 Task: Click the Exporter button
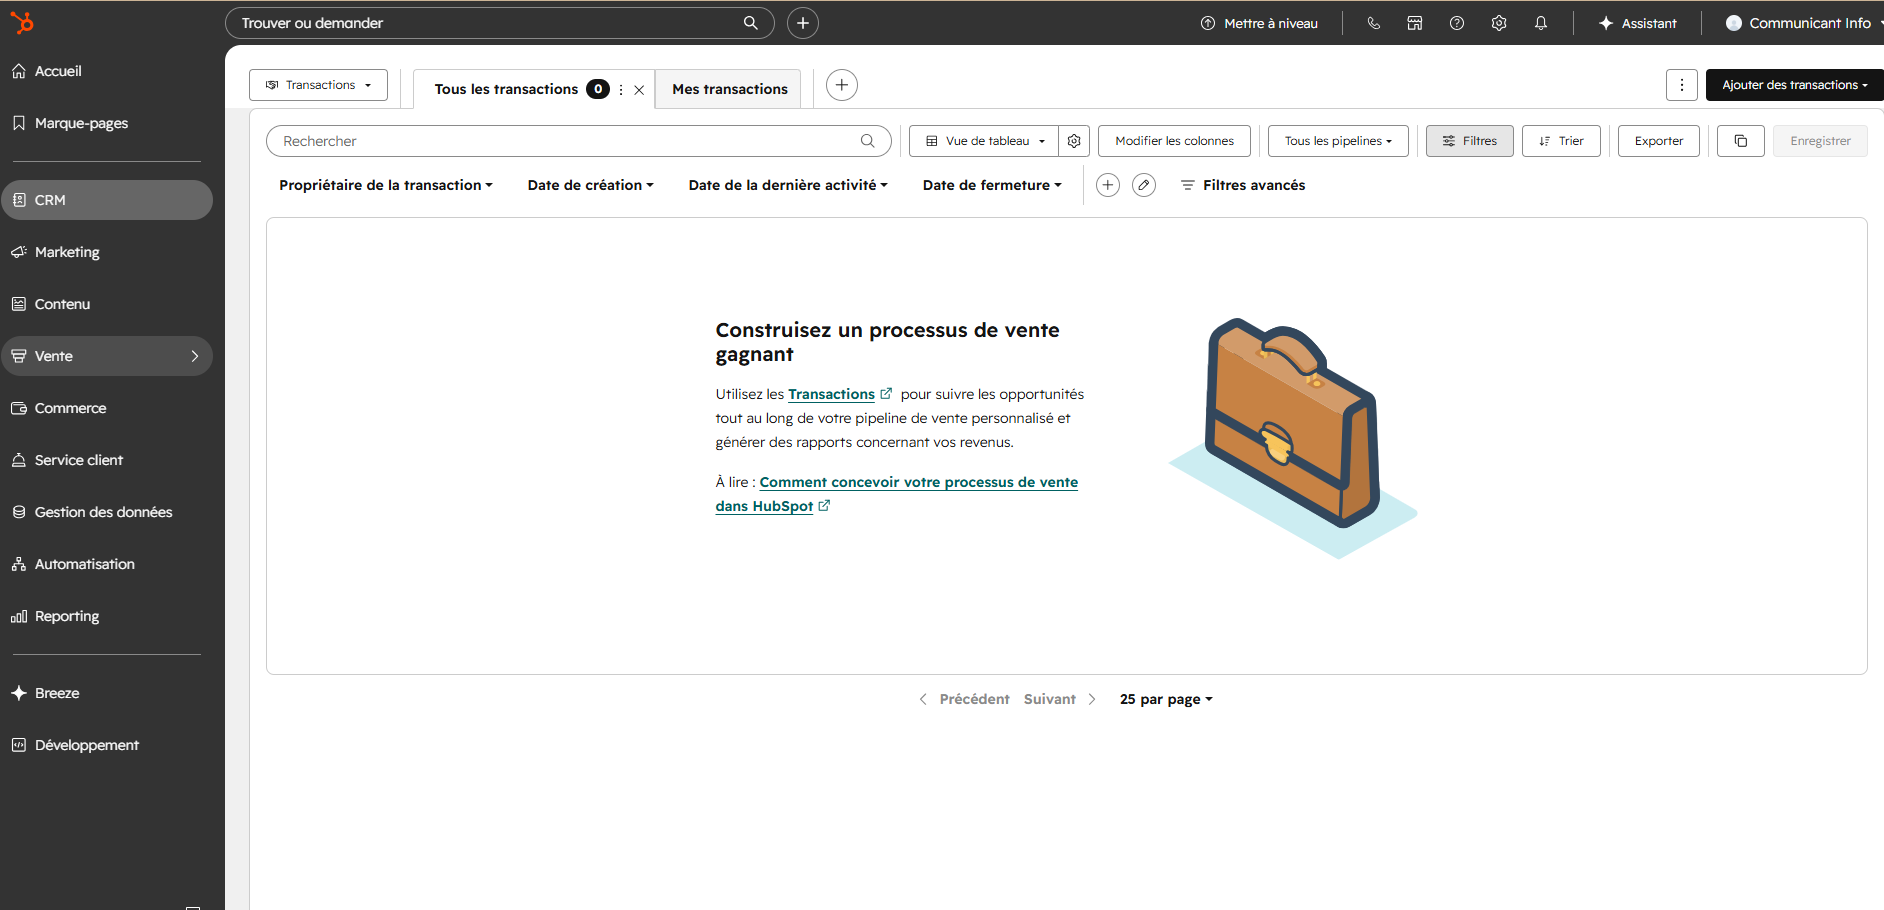[x=1659, y=141]
